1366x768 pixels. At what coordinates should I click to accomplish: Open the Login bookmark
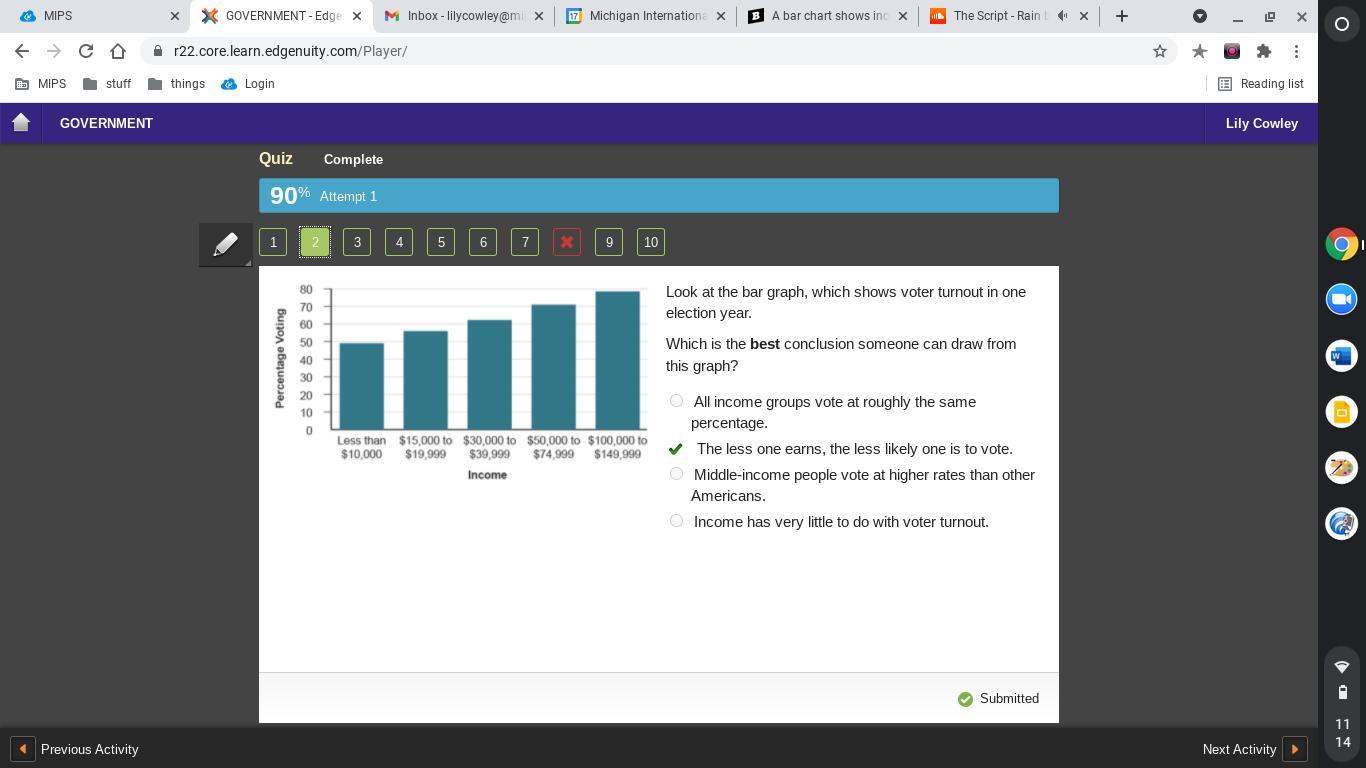click(247, 84)
